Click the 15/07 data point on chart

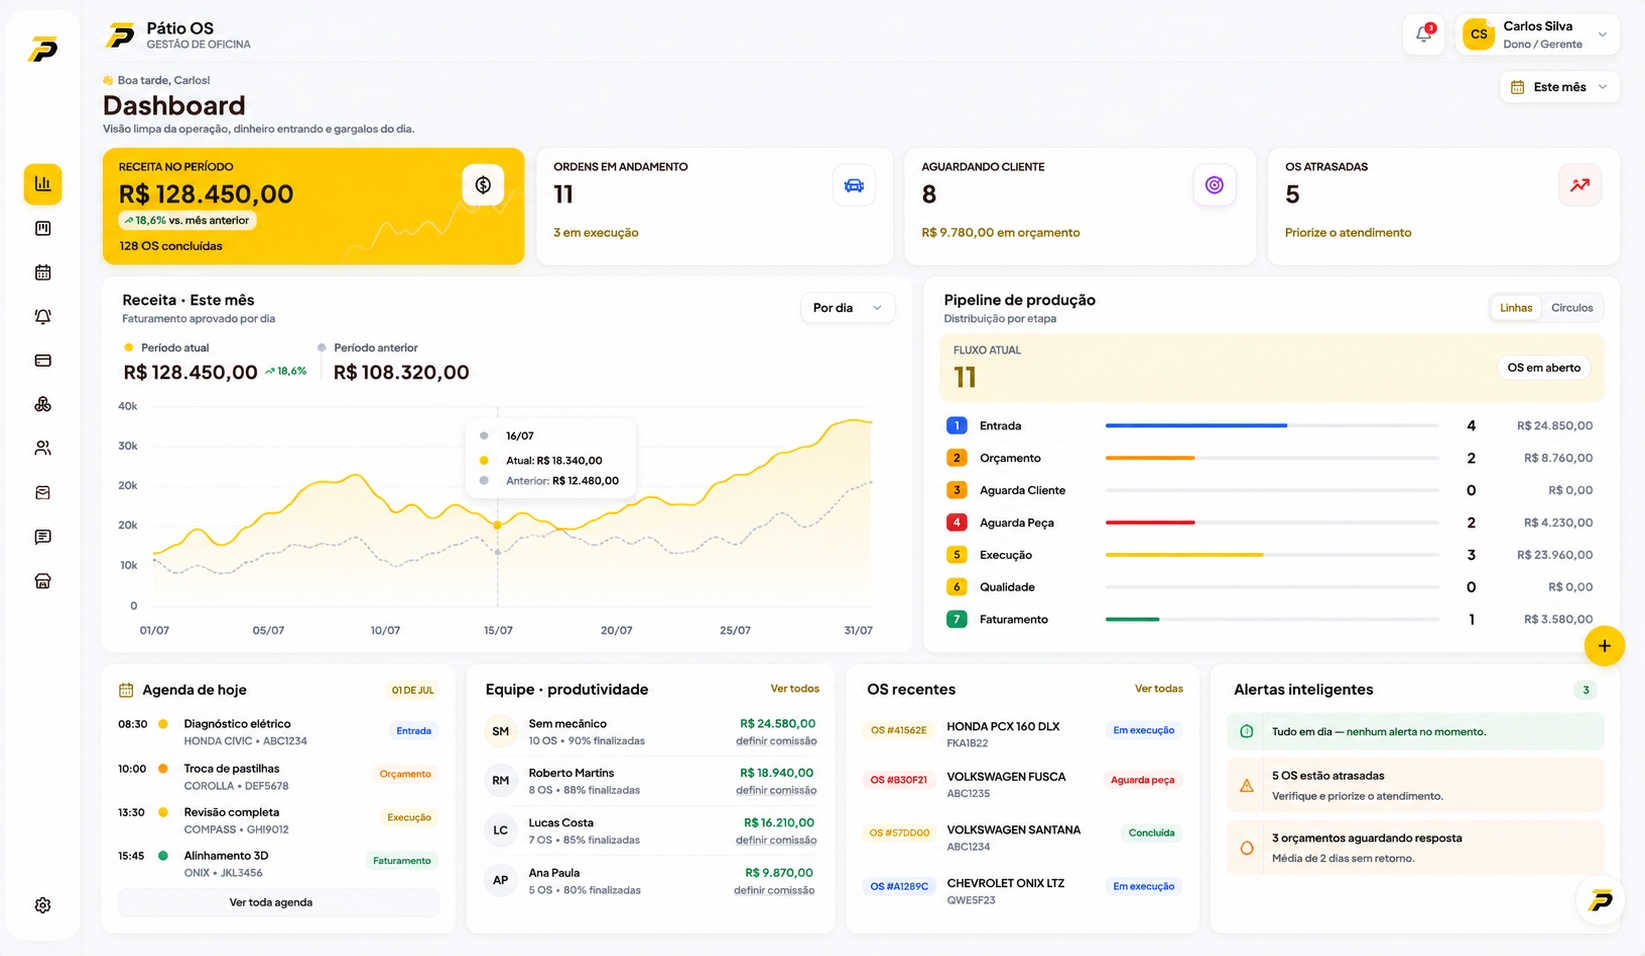coord(498,525)
